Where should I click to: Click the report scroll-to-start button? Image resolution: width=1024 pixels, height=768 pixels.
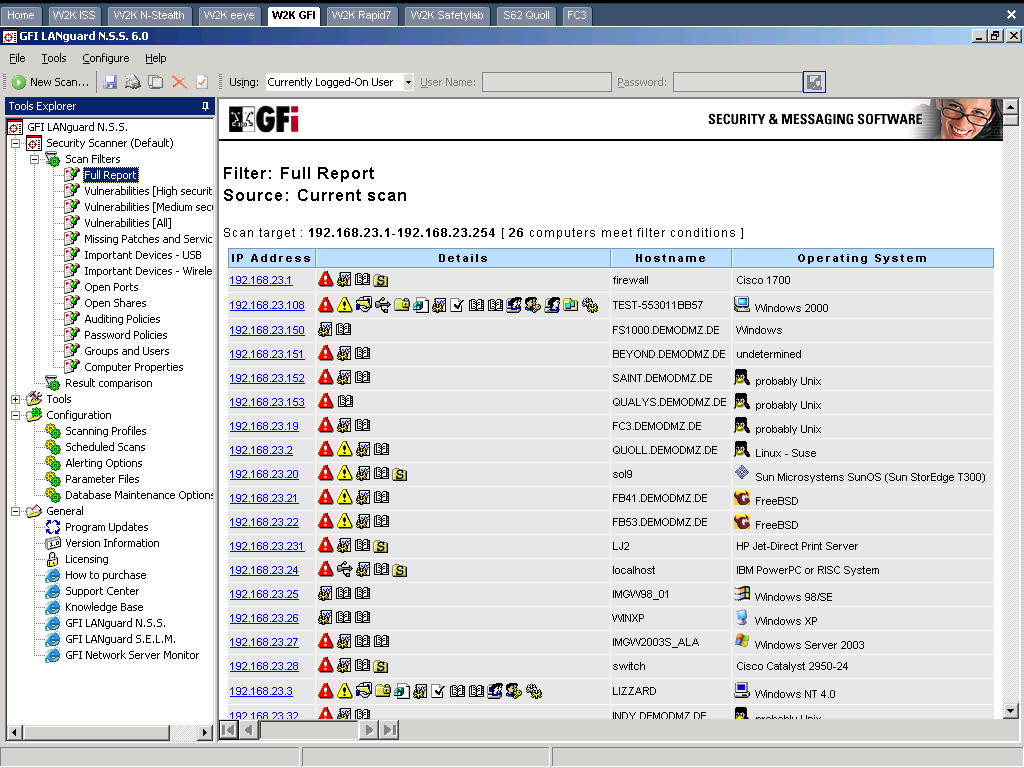(229, 730)
